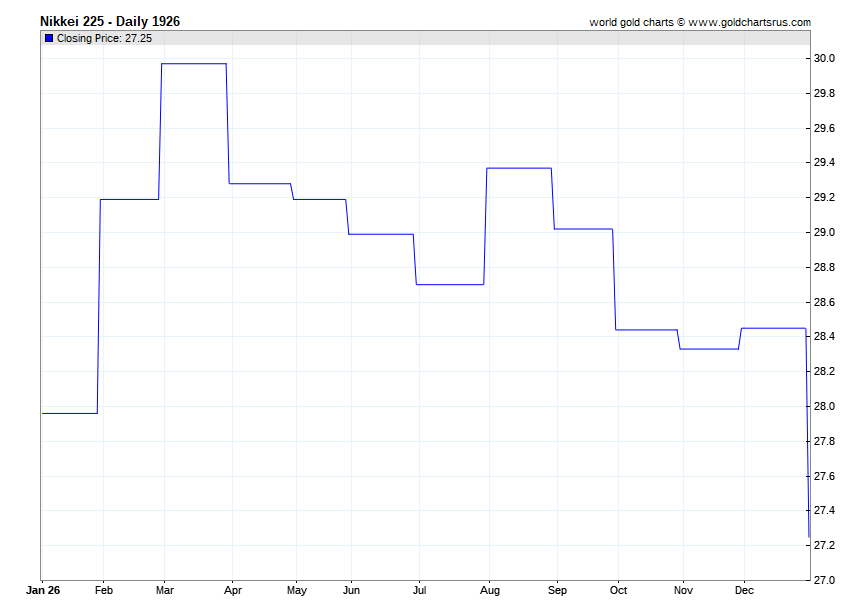Click the 'May' x-axis label
This screenshot has height=616, width=850.
pyautogui.click(x=297, y=590)
